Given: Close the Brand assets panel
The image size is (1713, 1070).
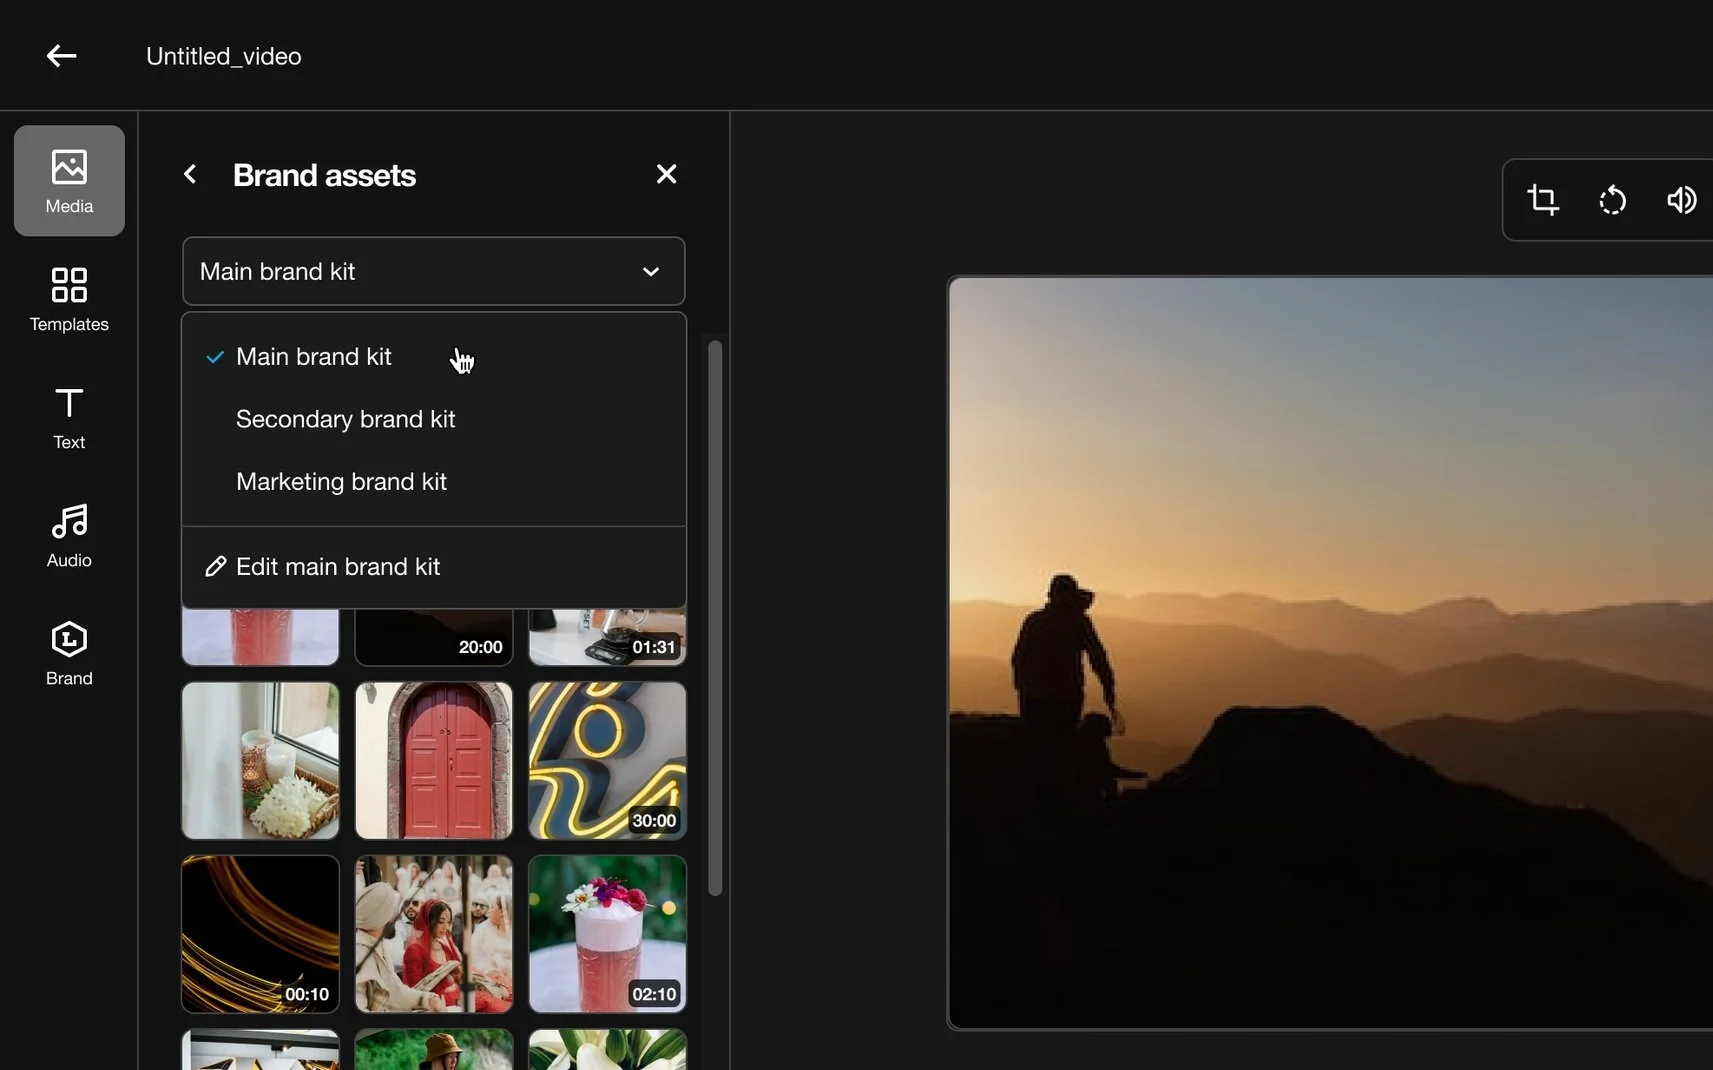Looking at the screenshot, I should tap(666, 174).
